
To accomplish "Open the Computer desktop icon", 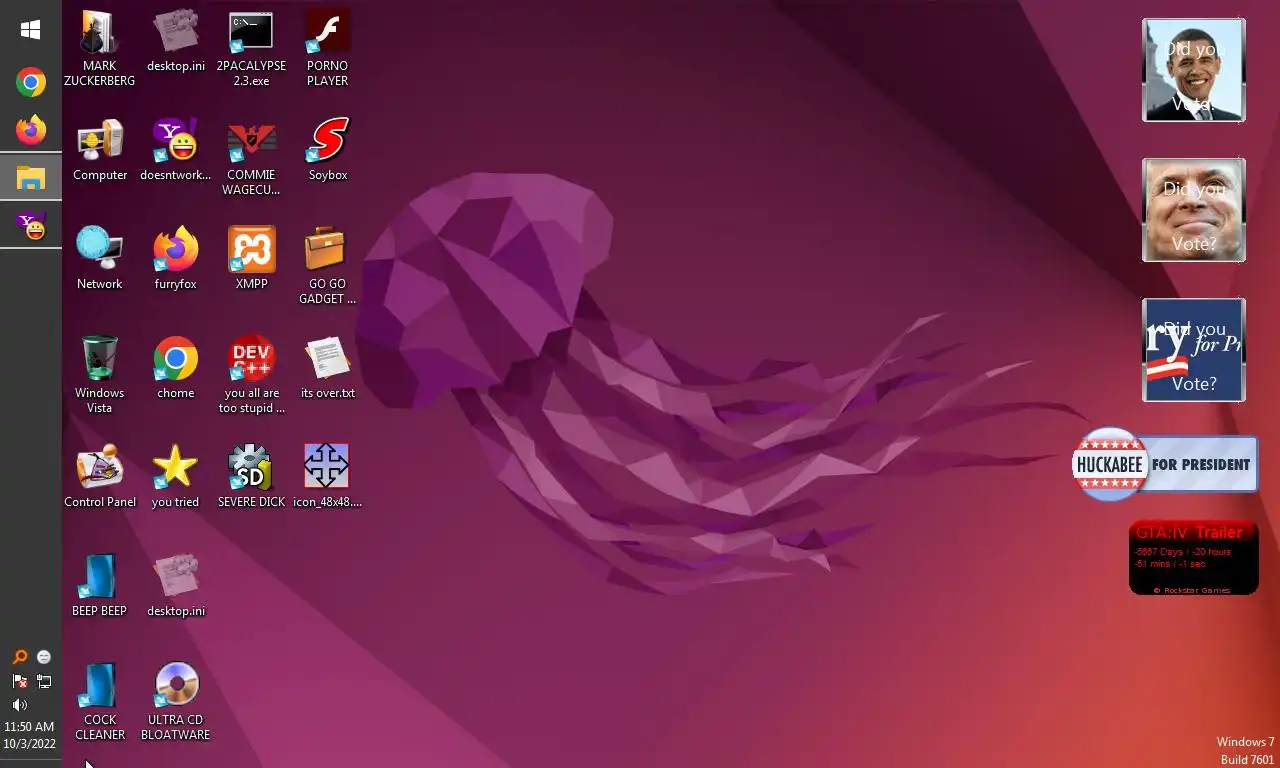I will point(100,150).
